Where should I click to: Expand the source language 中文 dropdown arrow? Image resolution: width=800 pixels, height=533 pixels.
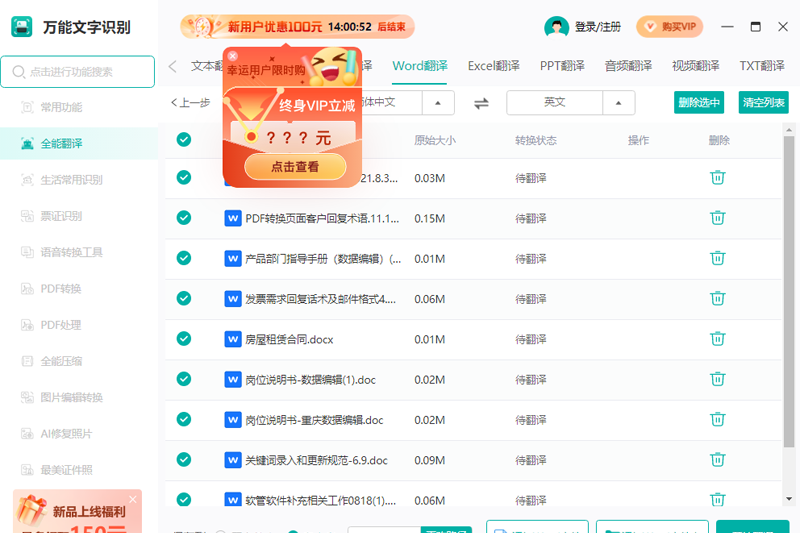[438, 103]
